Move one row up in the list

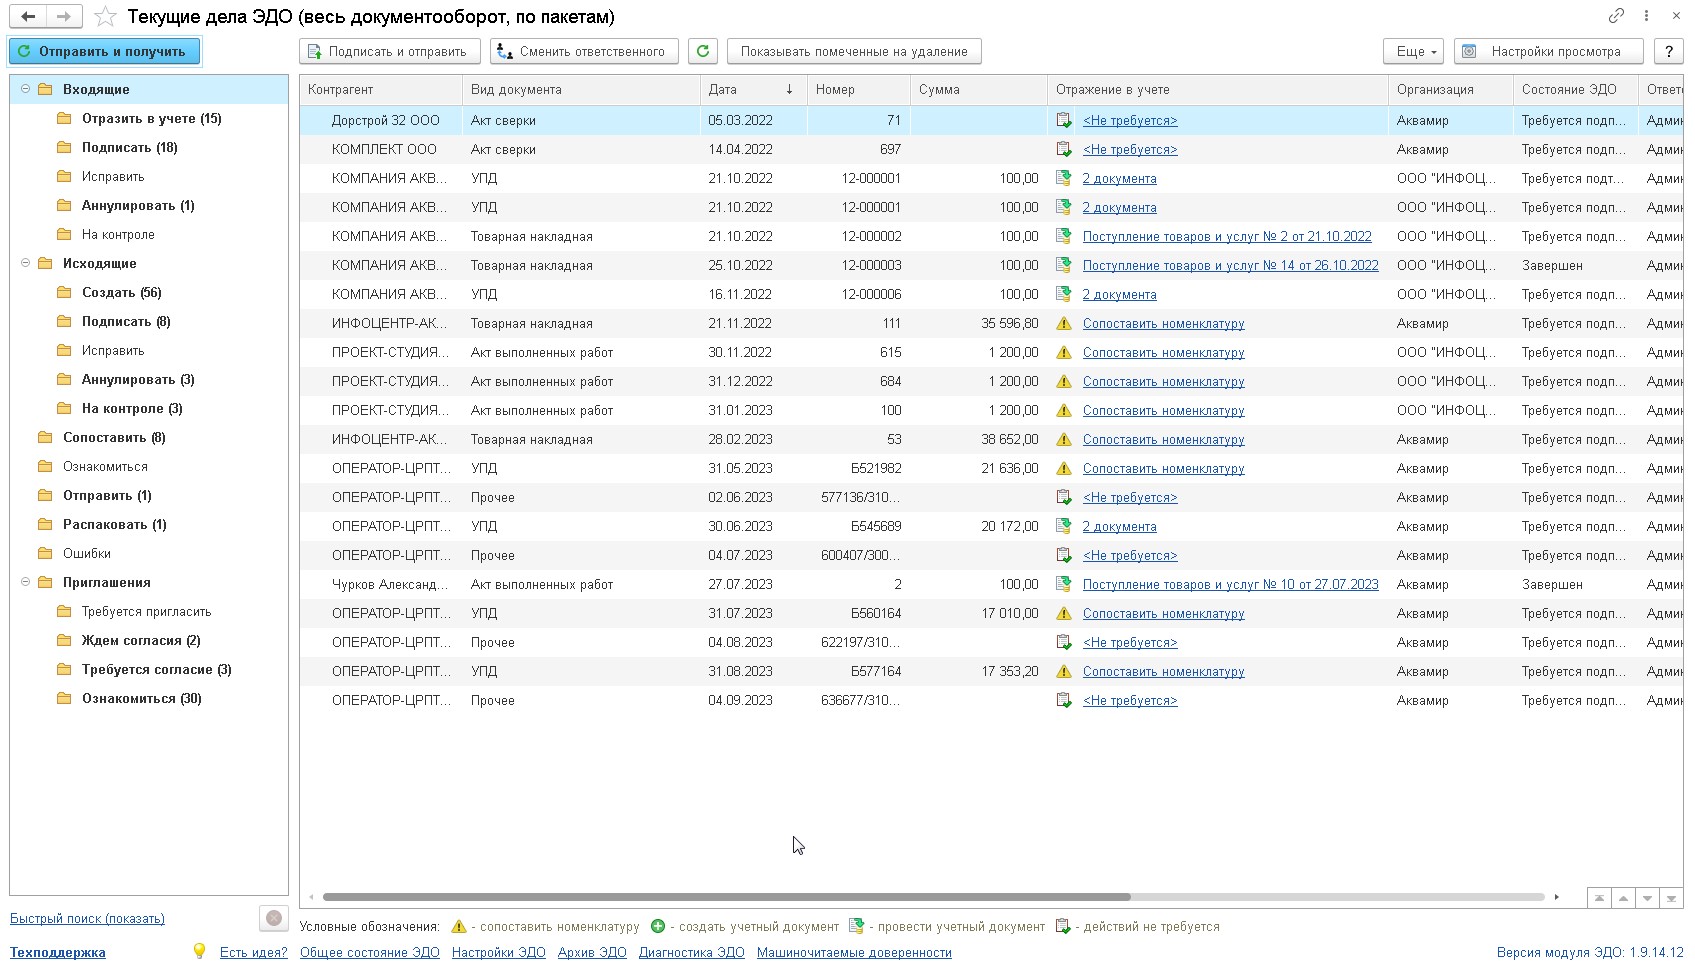(1623, 898)
